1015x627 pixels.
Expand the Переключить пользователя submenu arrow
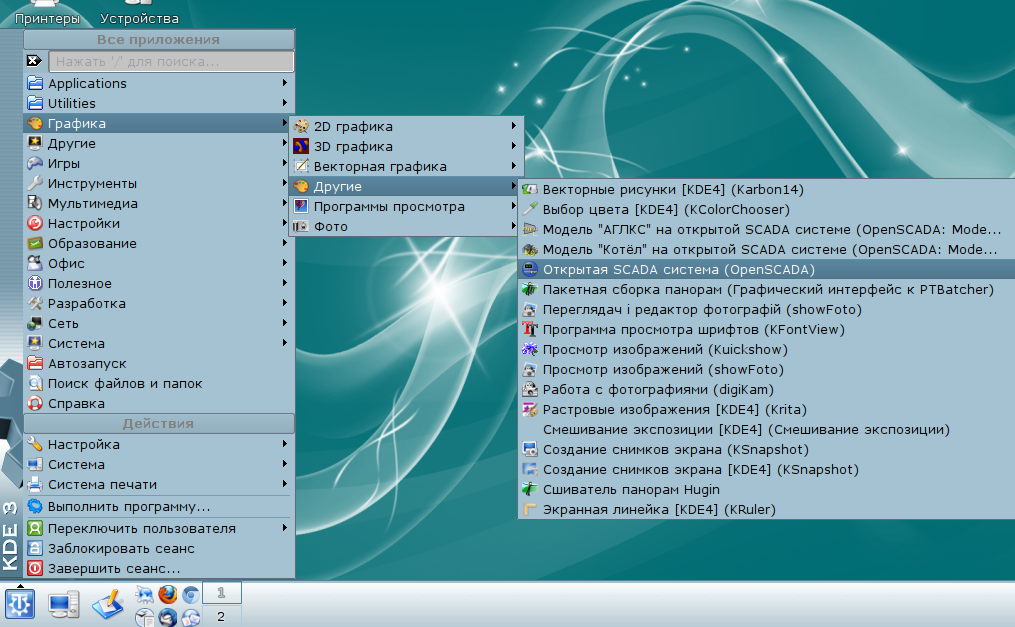click(285, 528)
